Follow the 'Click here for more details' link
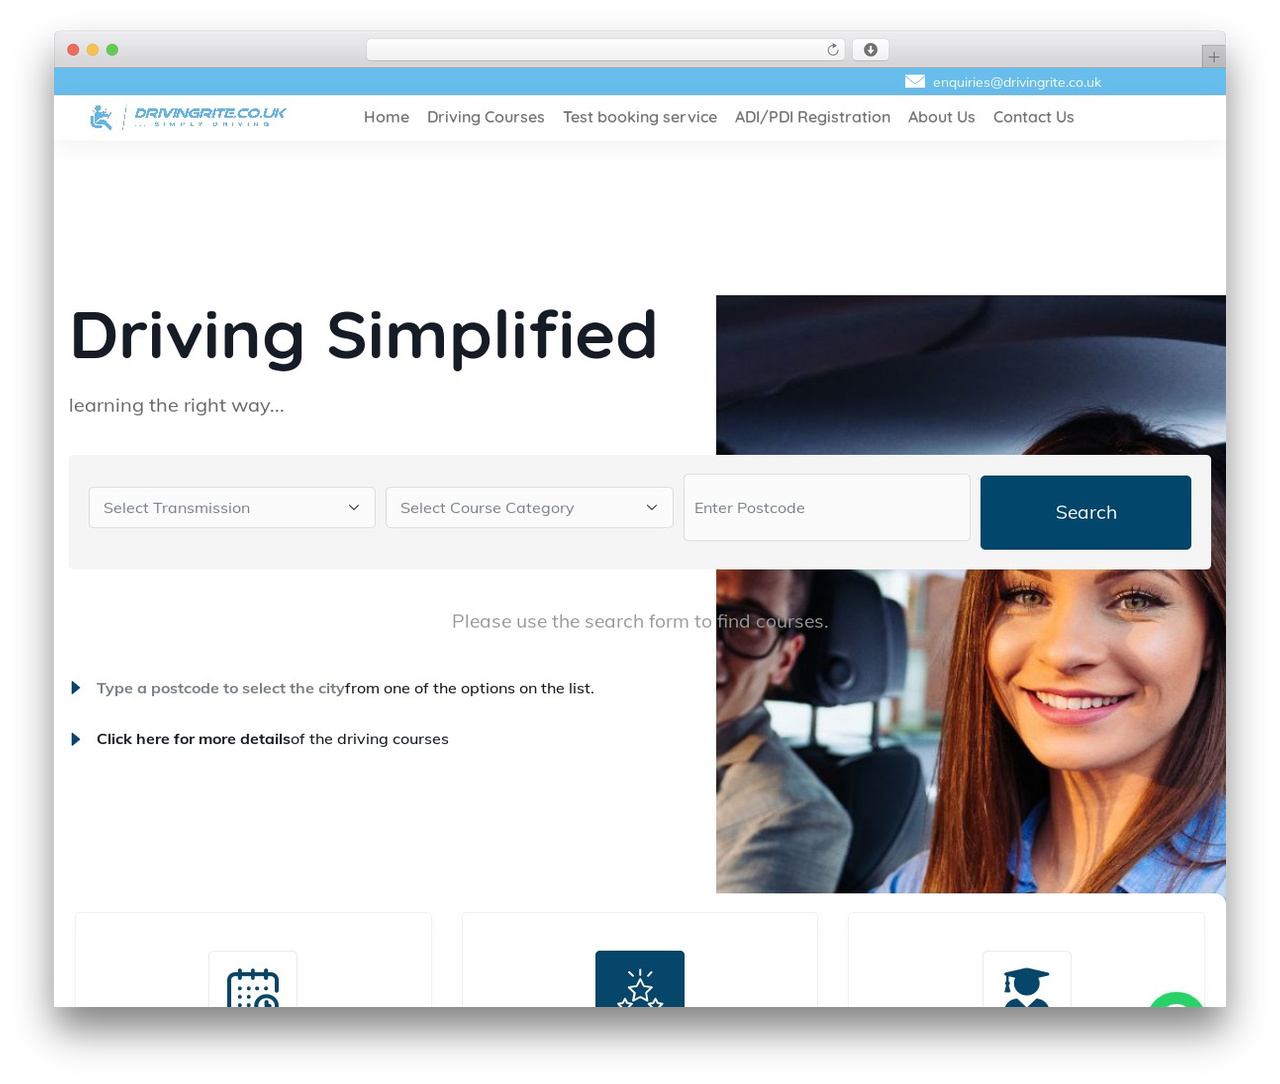 click(193, 739)
